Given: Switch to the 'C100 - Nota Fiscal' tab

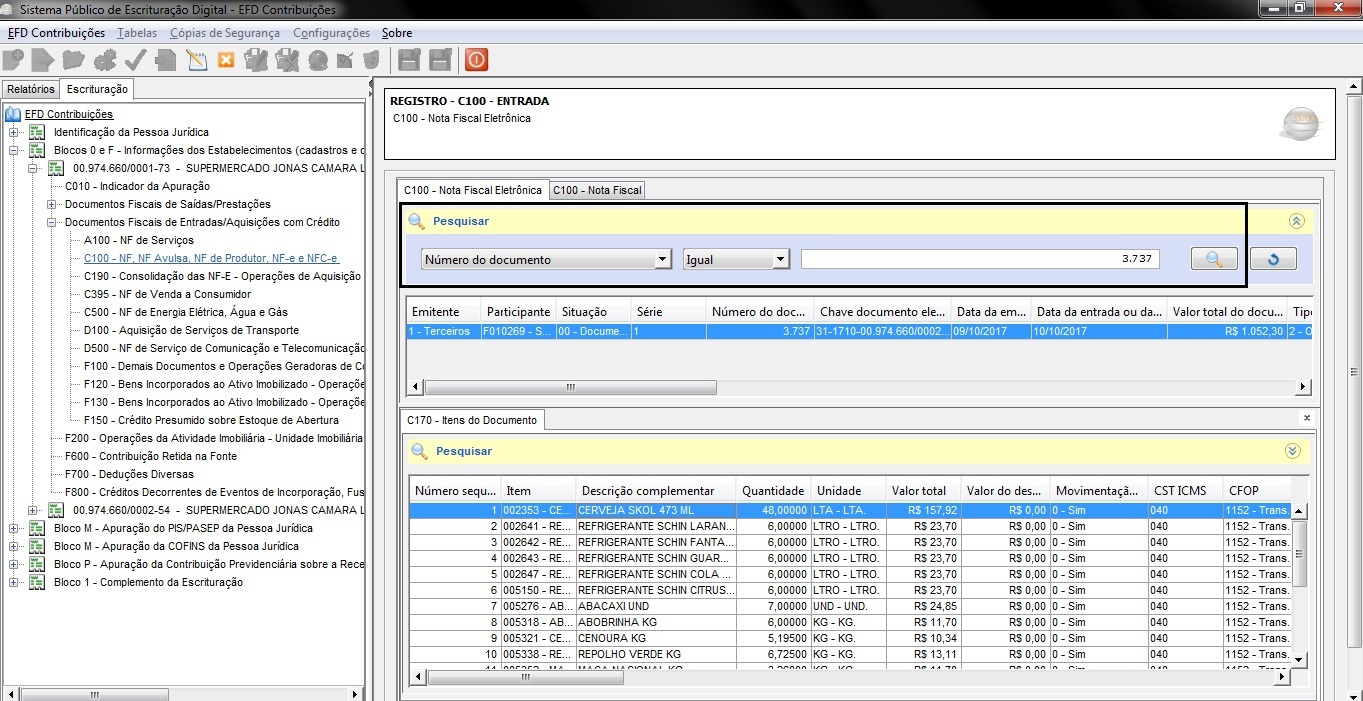Looking at the screenshot, I should click(597, 190).
